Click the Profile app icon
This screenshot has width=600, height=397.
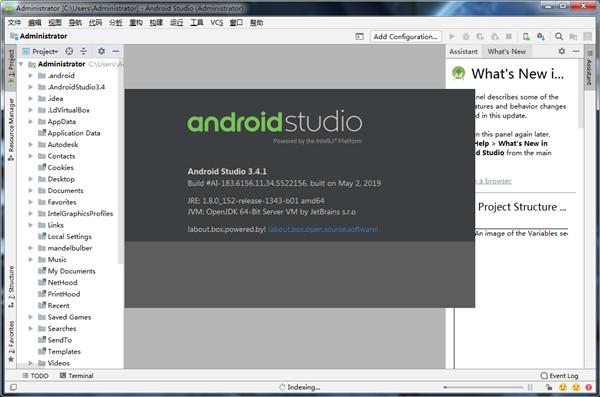pos(495,36)
